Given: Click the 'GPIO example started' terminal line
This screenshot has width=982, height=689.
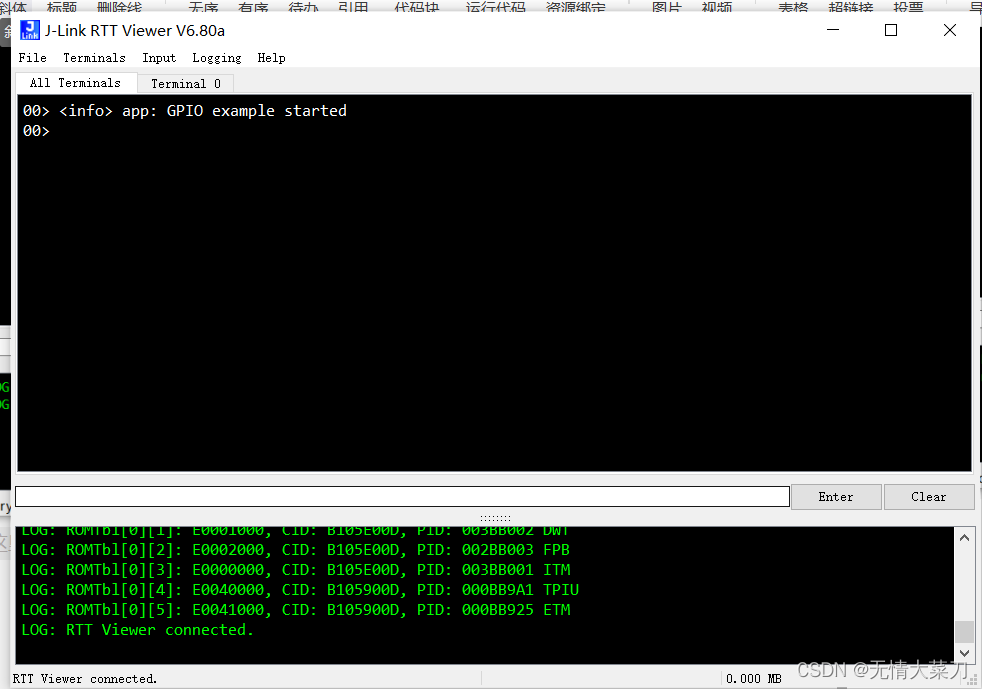Looking at the screenshot, I should 185,111.
